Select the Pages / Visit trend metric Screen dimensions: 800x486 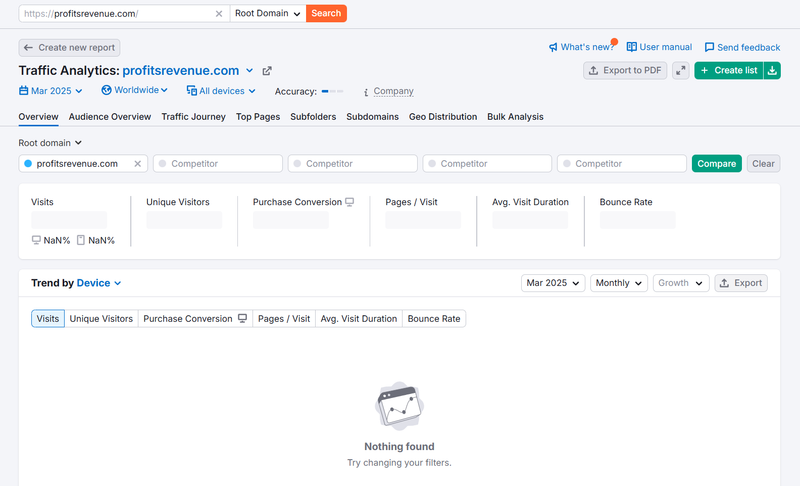[284, 319]
